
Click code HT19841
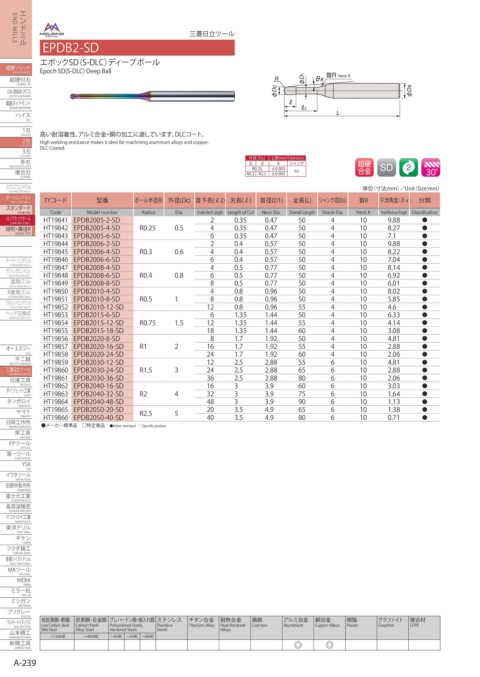(x=56, y=220)
